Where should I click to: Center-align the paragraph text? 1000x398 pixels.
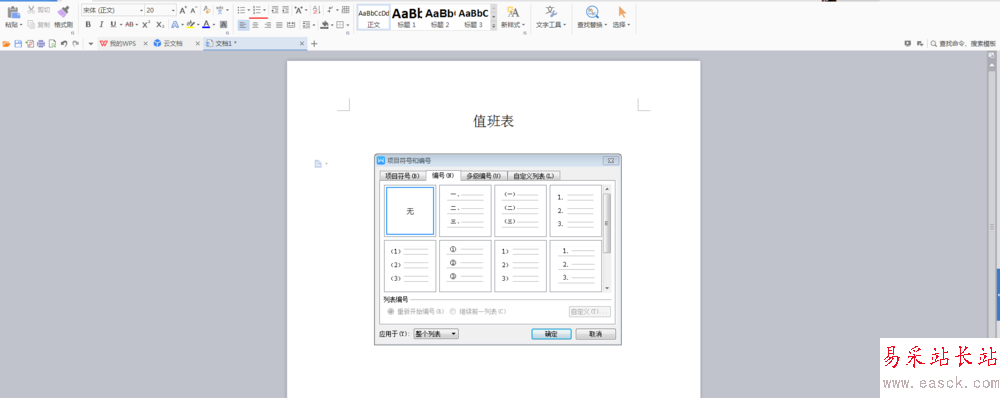[x=255, y=25]
